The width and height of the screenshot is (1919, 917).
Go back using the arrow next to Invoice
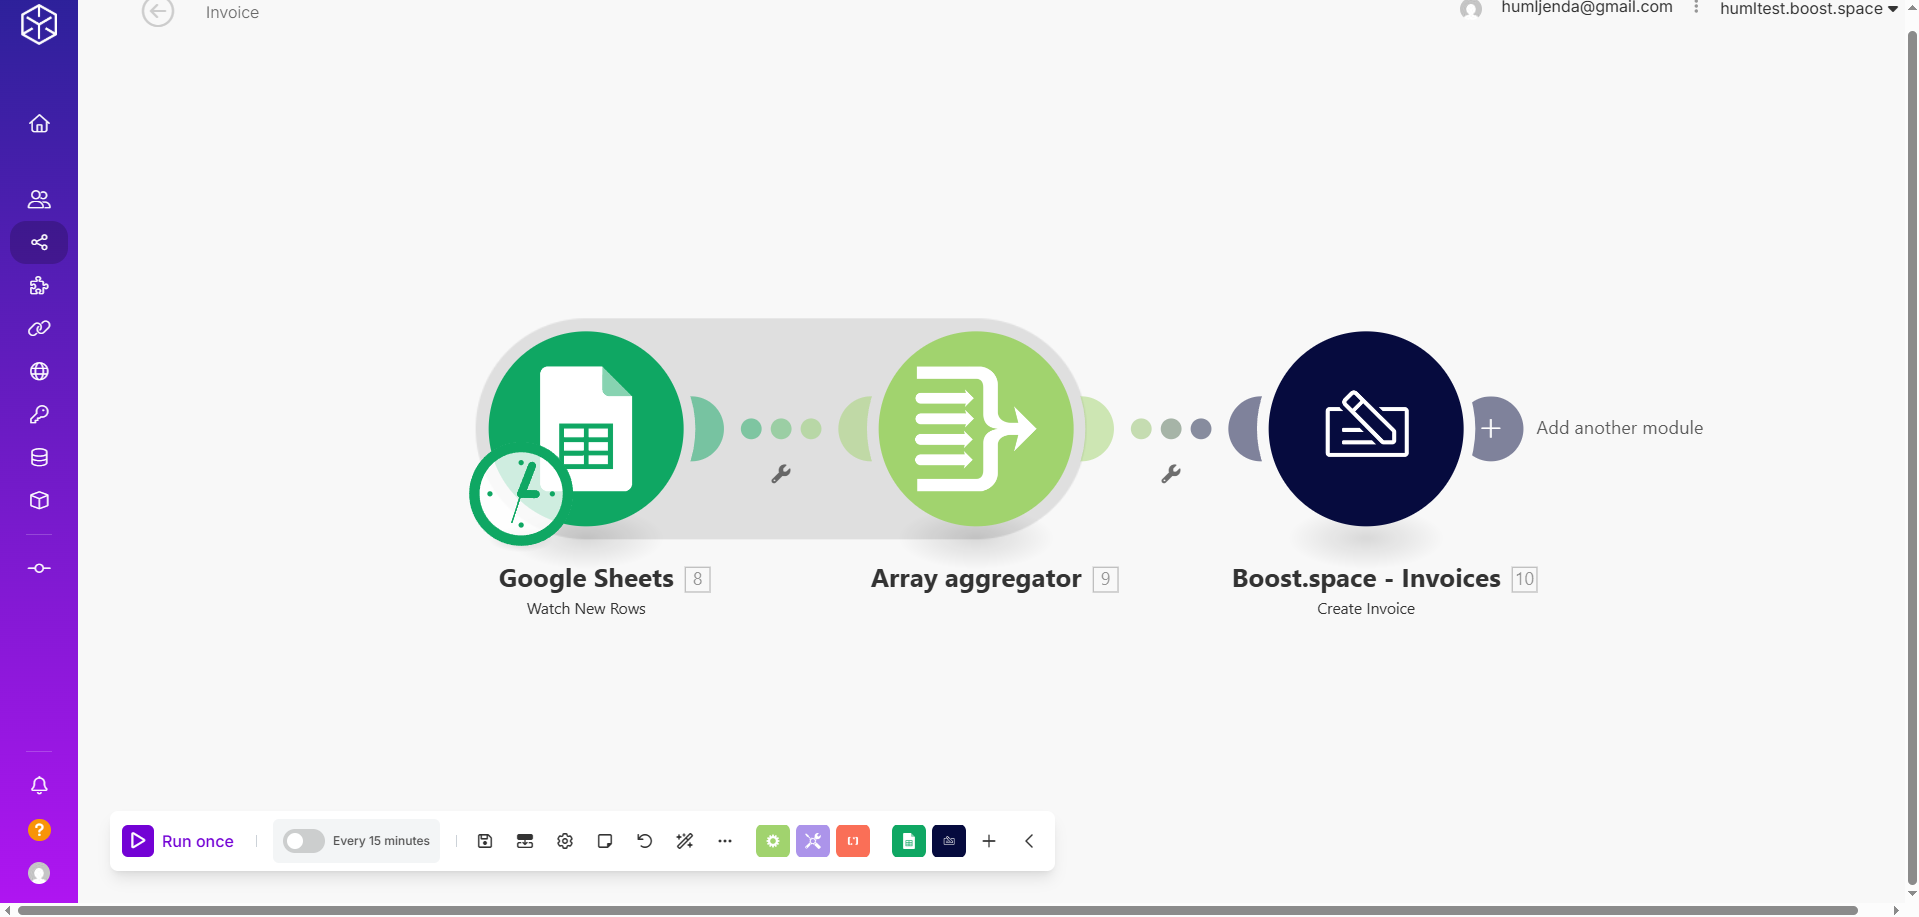158,12
